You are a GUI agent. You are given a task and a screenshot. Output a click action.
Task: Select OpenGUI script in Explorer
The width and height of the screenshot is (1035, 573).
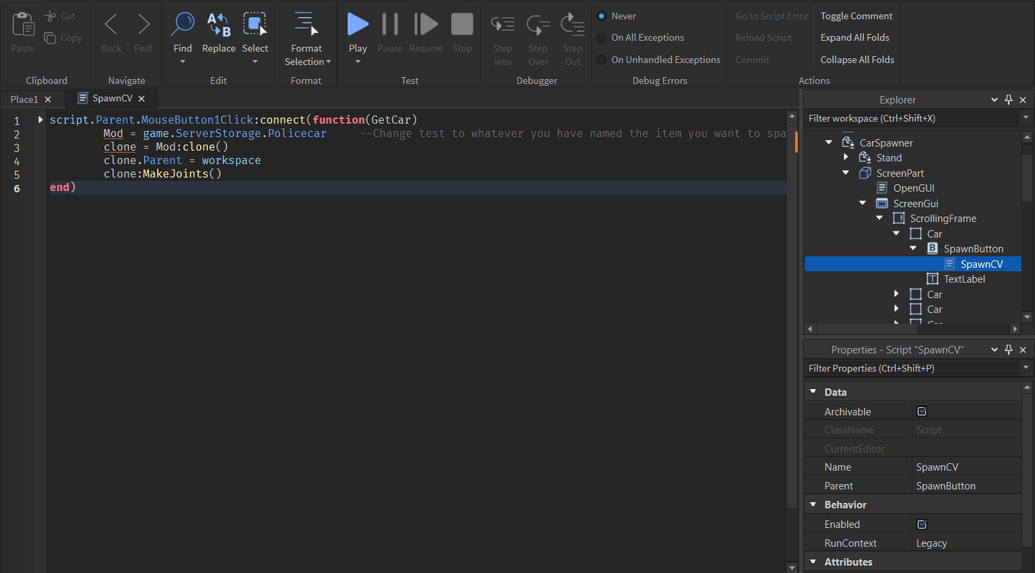913,188
